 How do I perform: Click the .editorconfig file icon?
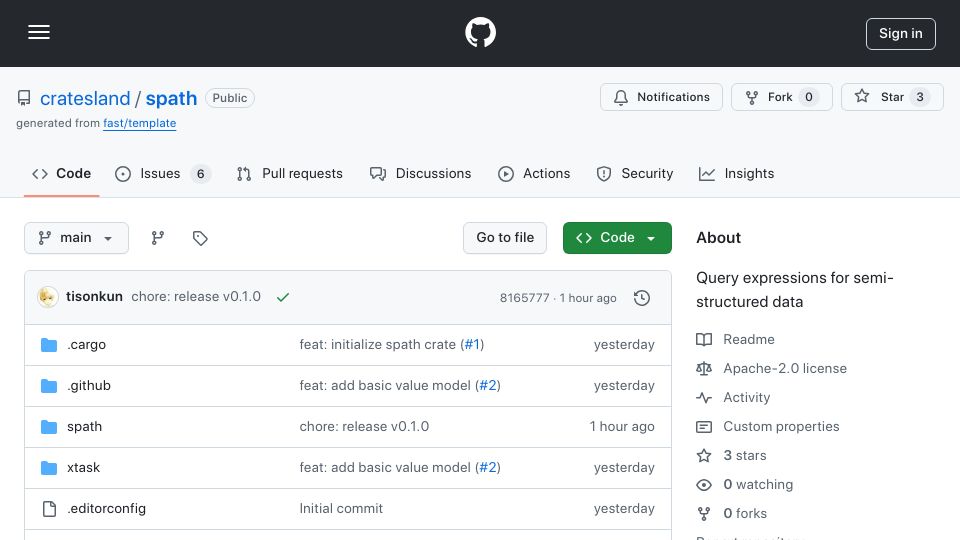tap(49, 509)
